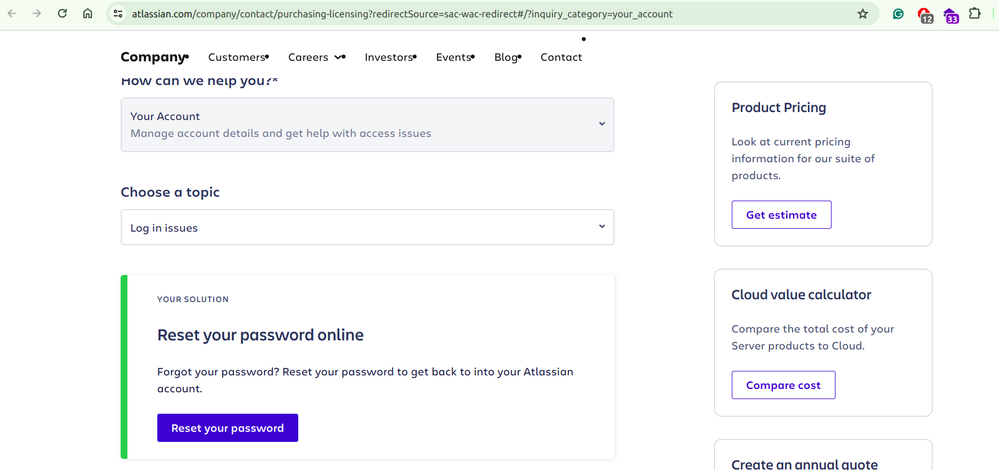
Task: Open the Grammarly extension icon
Action: click(x=898, y=13)
